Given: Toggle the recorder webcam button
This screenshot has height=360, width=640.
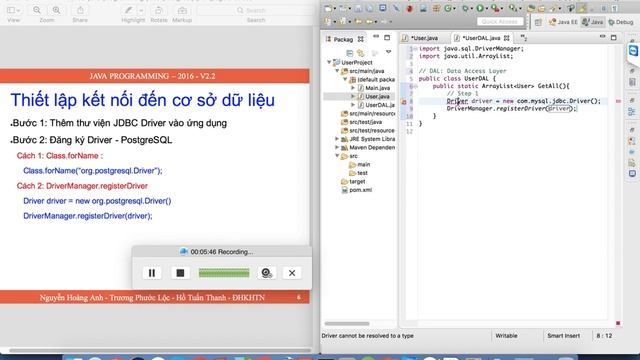Looking at the screenshot, I should coord(266,273).
